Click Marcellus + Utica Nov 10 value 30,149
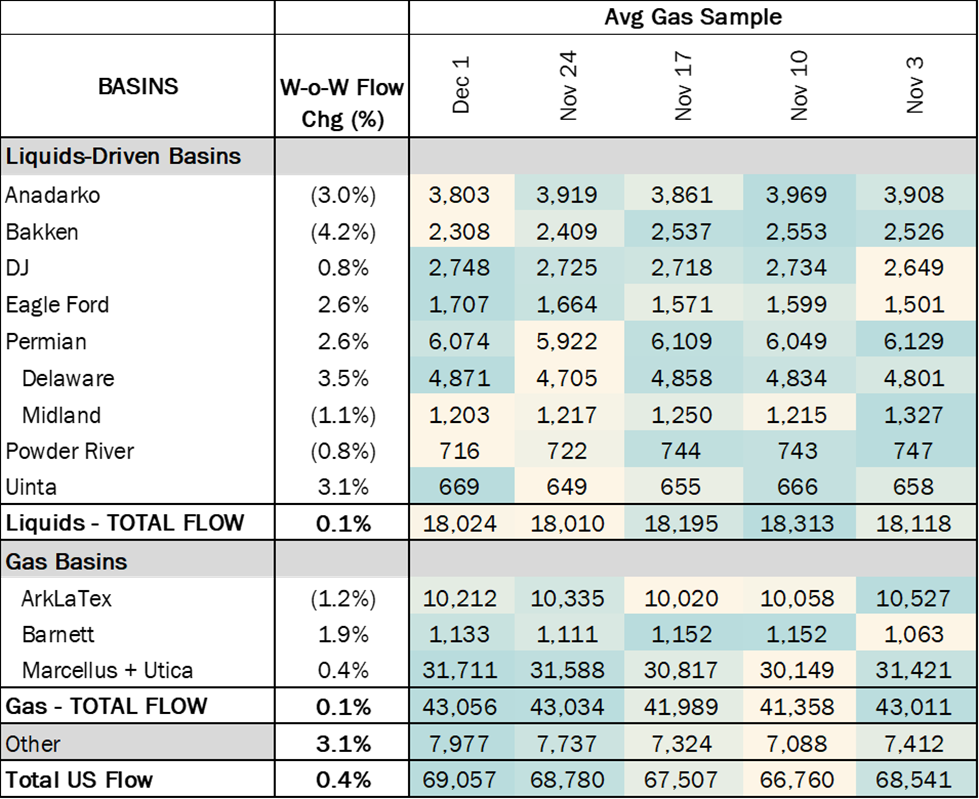979x799 pixels. pos(797,670)
